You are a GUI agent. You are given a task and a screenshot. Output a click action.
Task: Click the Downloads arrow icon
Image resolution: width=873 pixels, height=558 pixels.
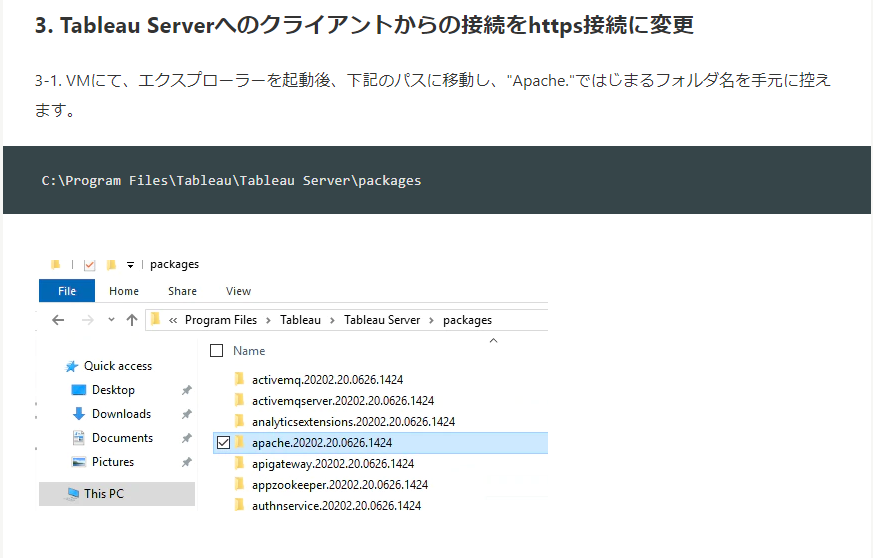pos(79,414)
